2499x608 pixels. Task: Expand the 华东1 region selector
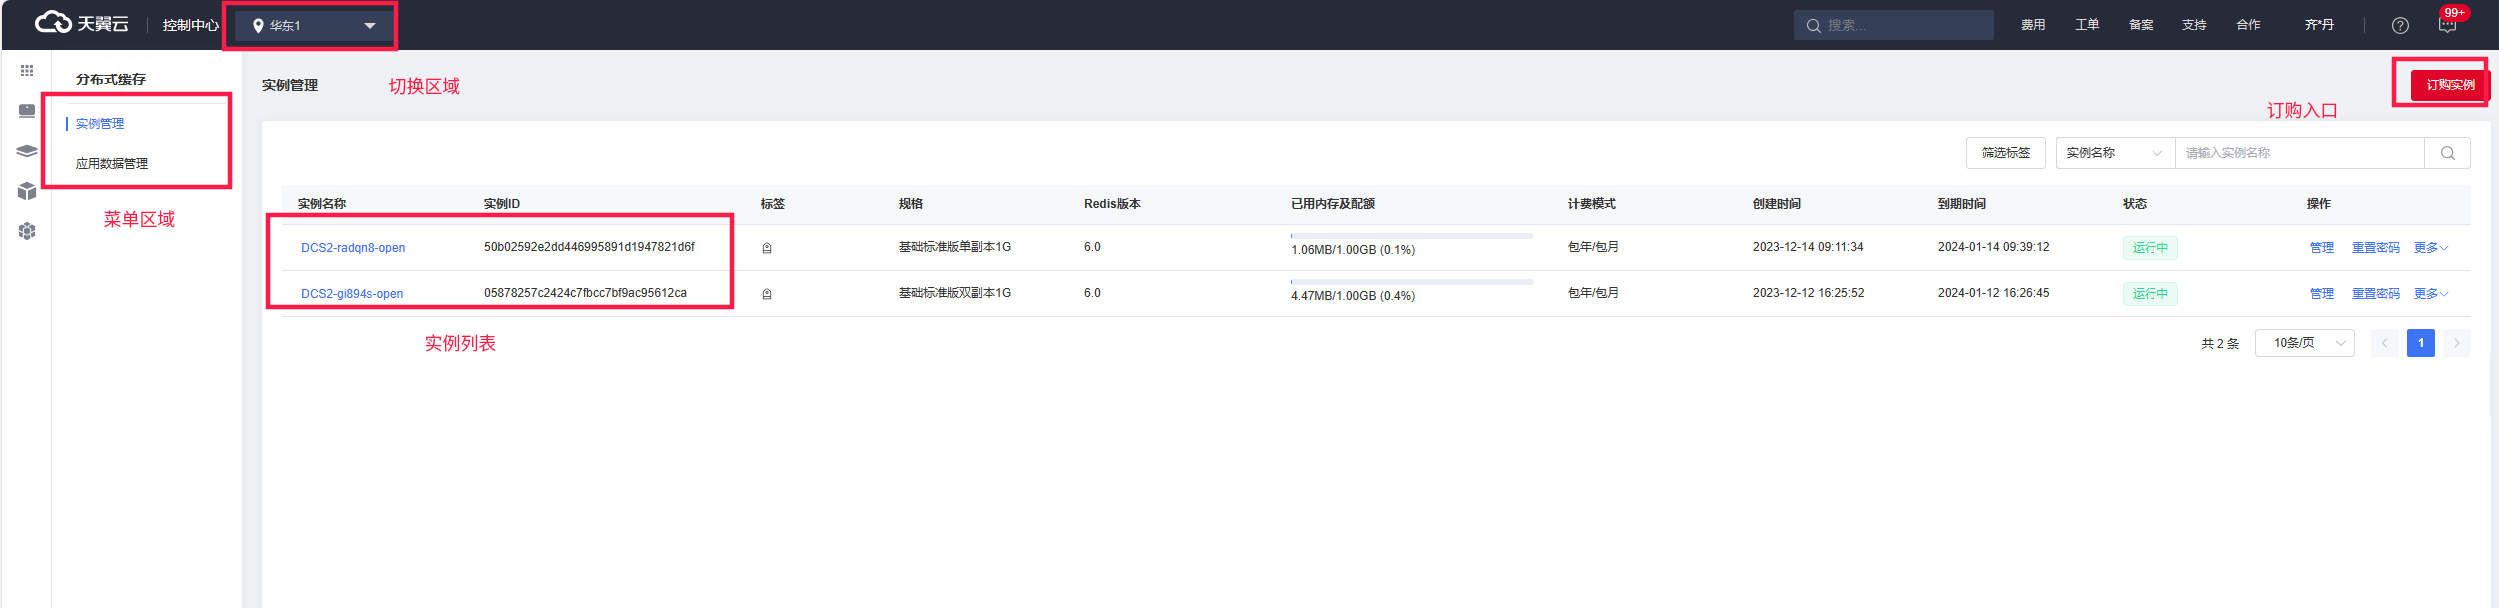(312, 26)
